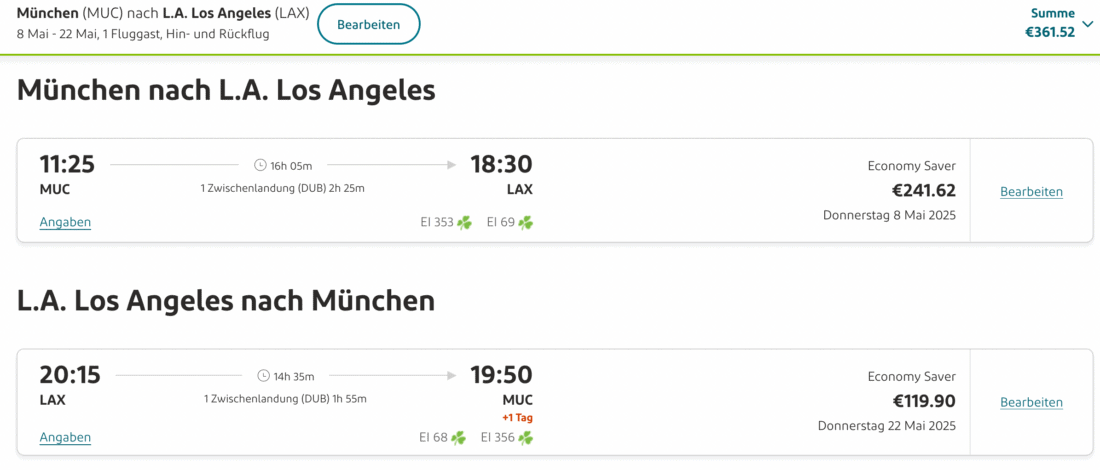The height and width of the screenshot is (470, 1100).
Task: Open Angaben for the MUC outbound flight
Action: [x=65, y=222]
